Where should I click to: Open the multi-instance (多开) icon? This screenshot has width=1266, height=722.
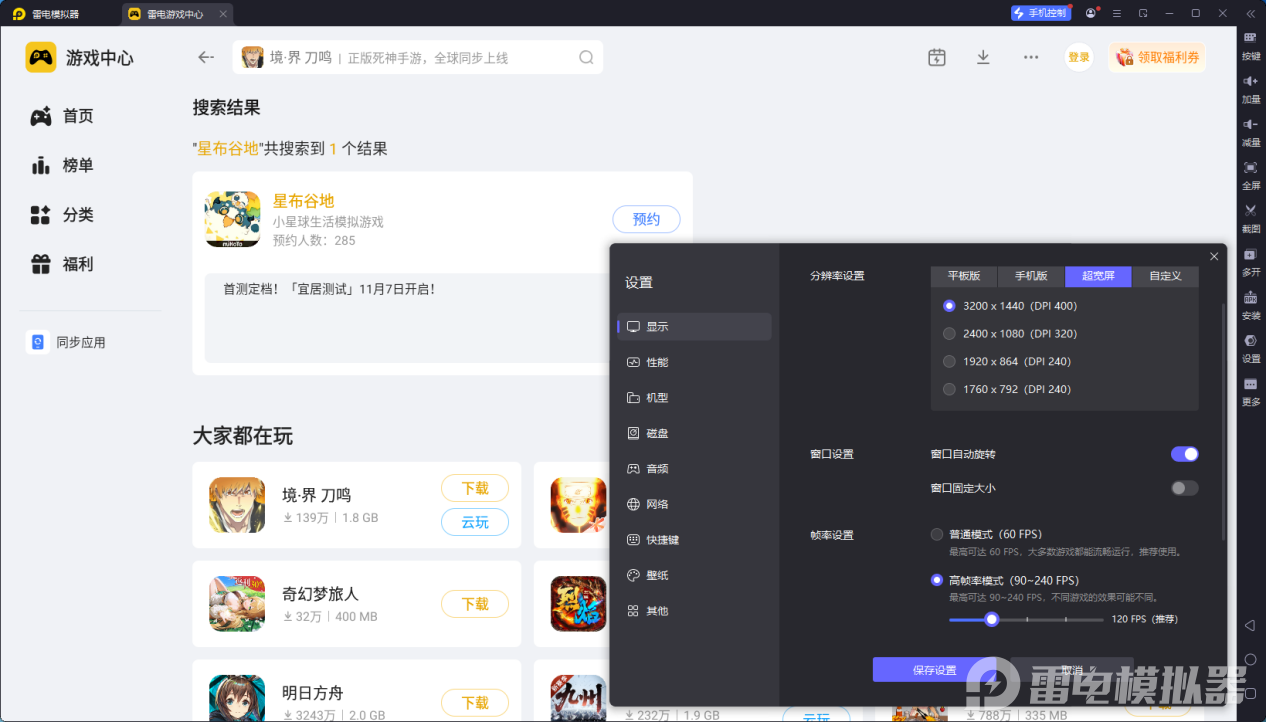(x=1250, y=255)
